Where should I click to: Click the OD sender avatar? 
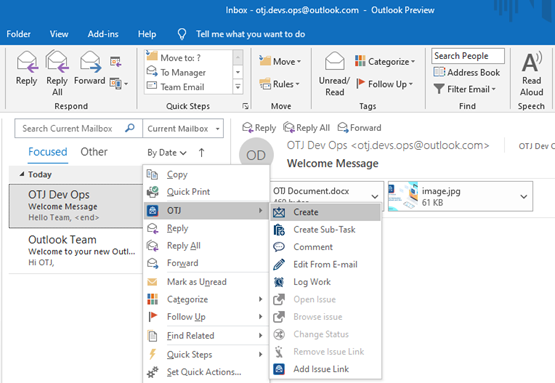256,155
